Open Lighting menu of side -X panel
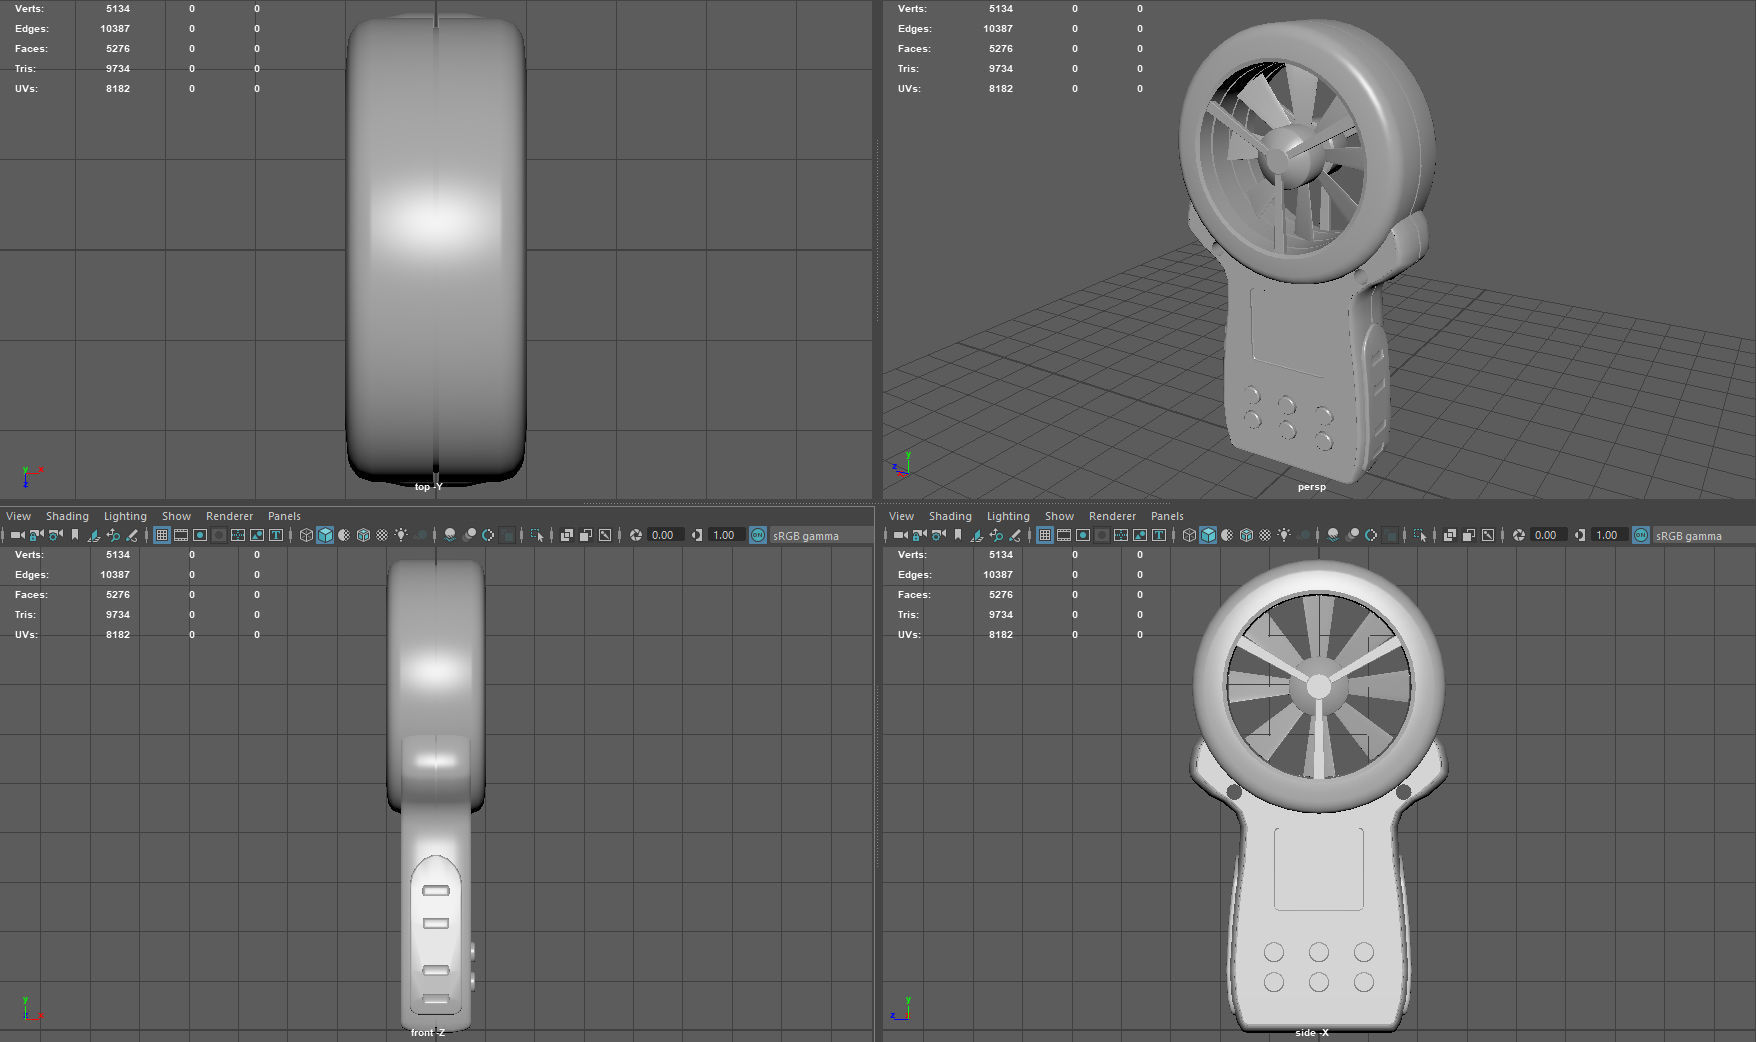The height and width of the screenshot is (1042, 1756). click(x=1008, y=516)
